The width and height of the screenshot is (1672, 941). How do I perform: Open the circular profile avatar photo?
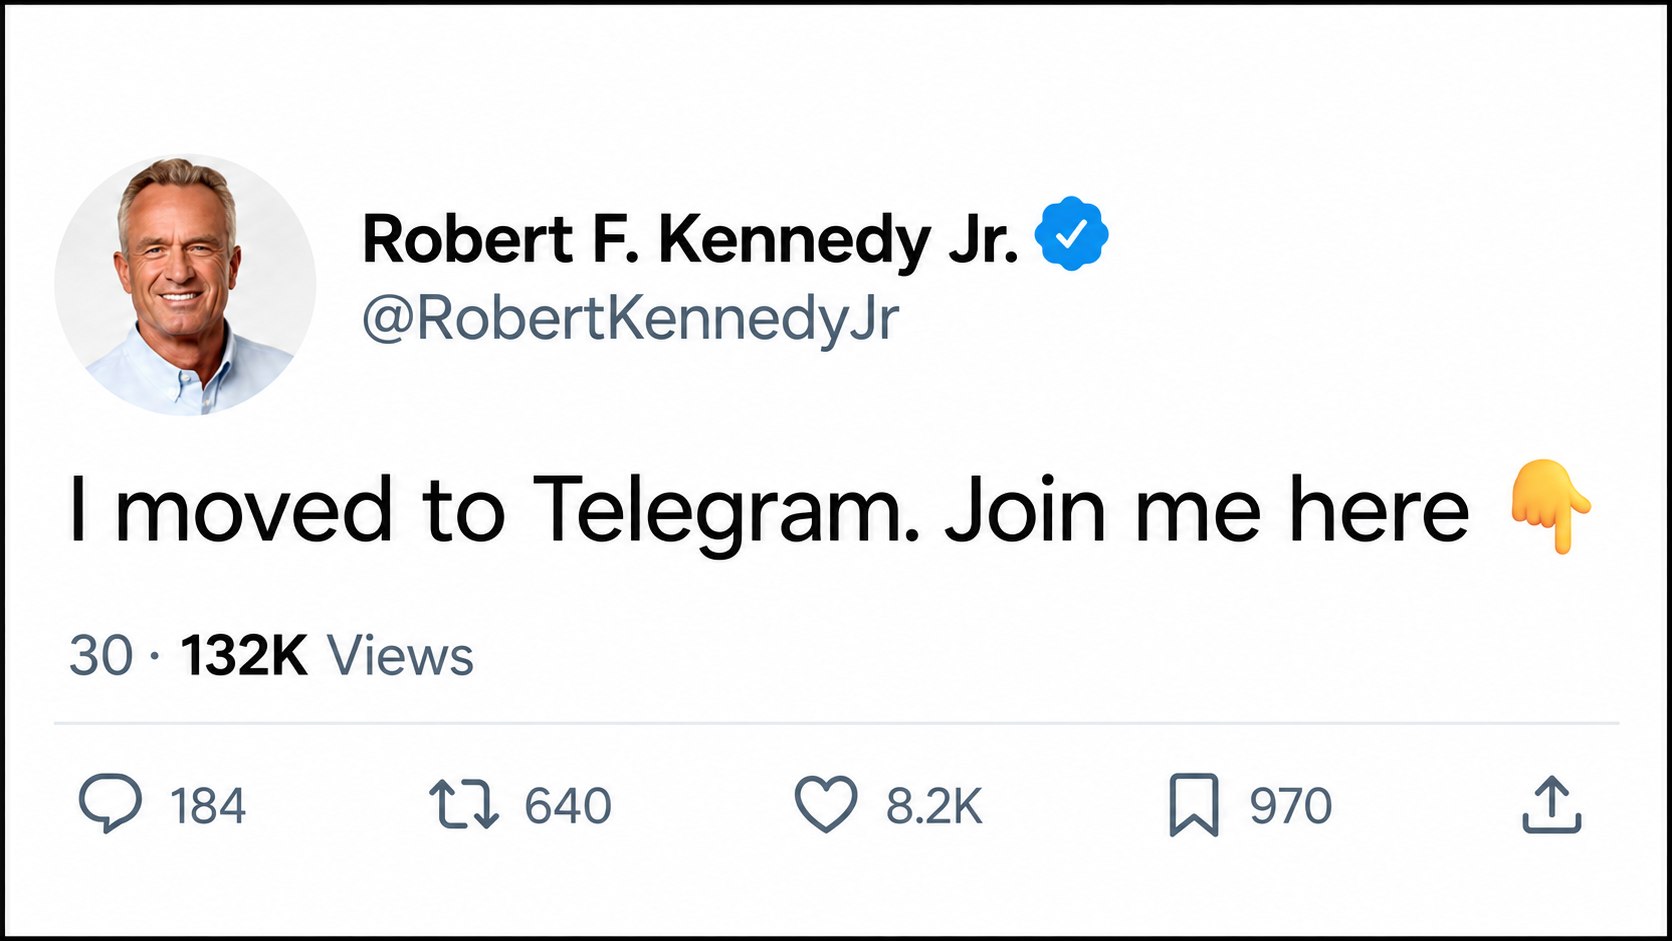[185, 285]
